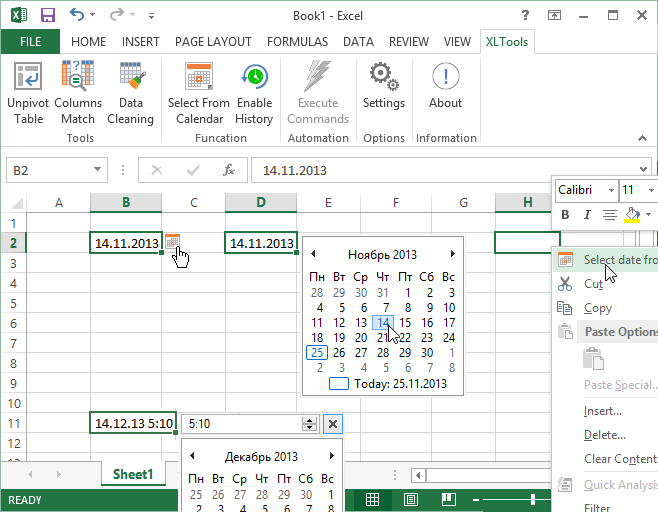Close the time picker with X button
Image resolution: width=658 pixels, height=512 pixels.
333,424
